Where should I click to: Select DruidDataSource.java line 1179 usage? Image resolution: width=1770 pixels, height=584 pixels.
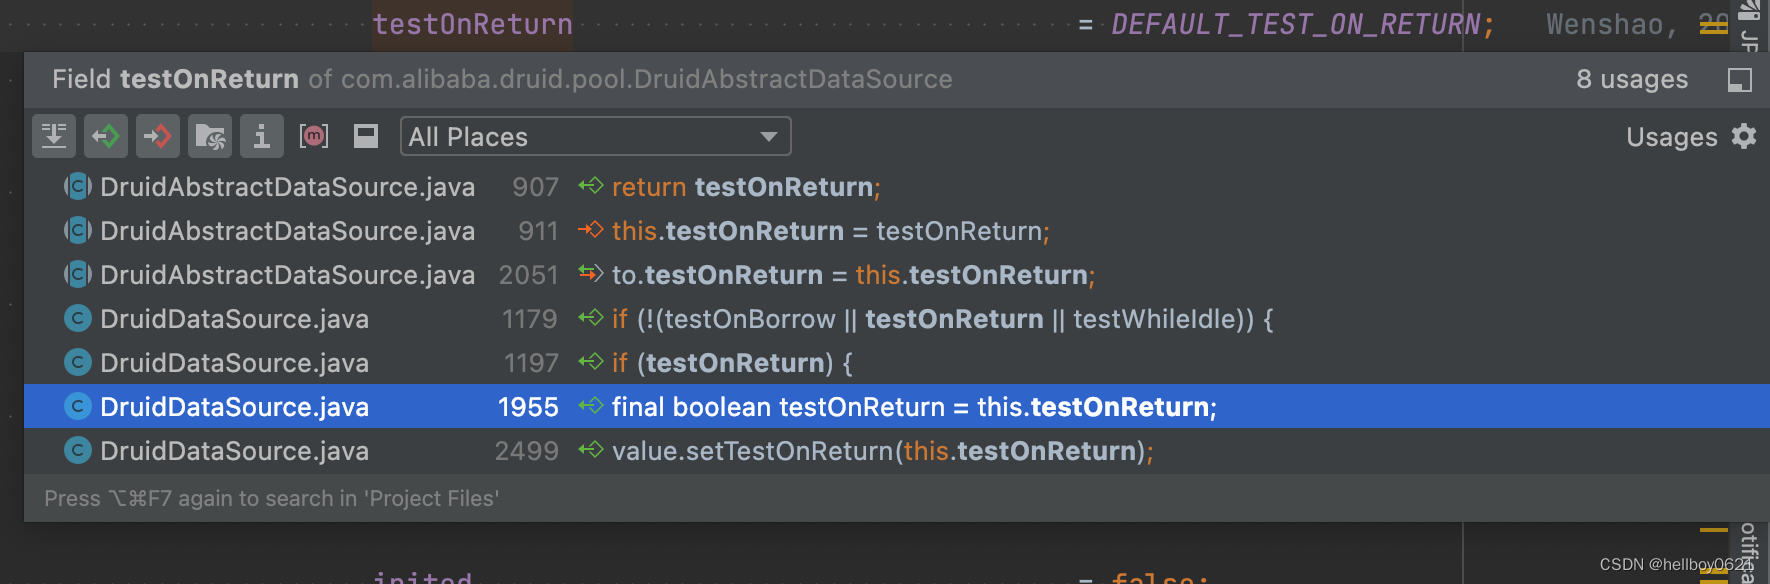897,319
